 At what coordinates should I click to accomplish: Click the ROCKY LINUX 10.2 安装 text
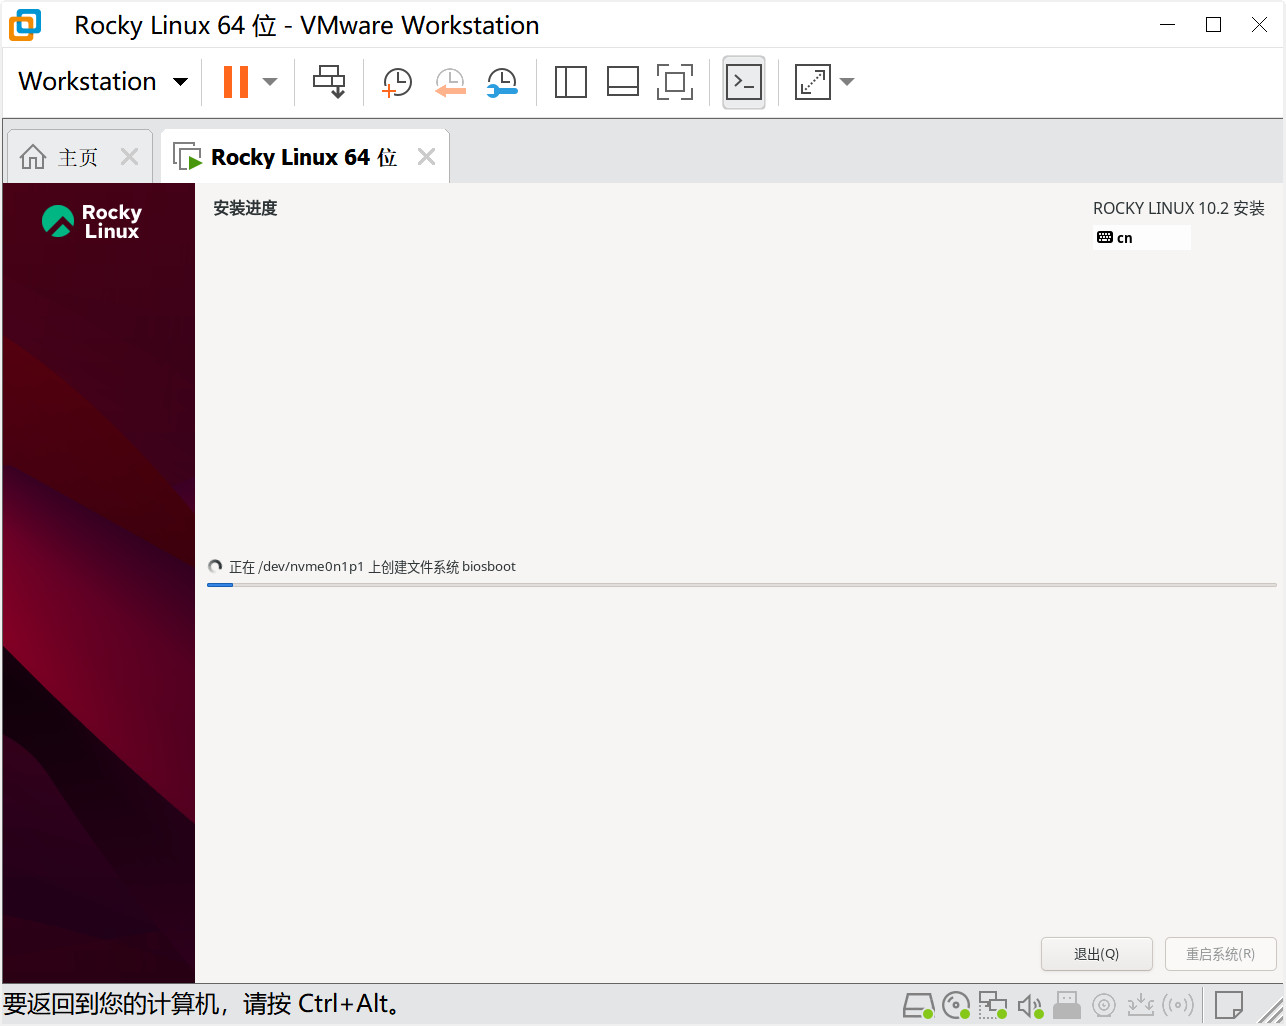(x=1179, y=208)
